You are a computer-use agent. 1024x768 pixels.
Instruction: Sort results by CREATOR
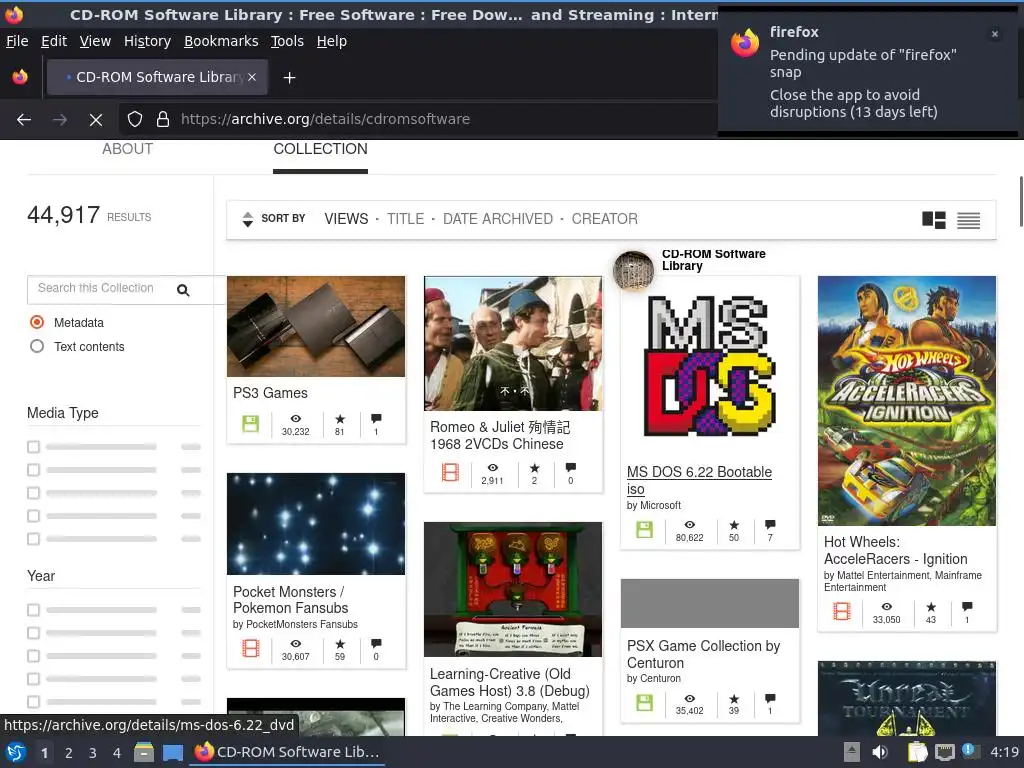605,219
